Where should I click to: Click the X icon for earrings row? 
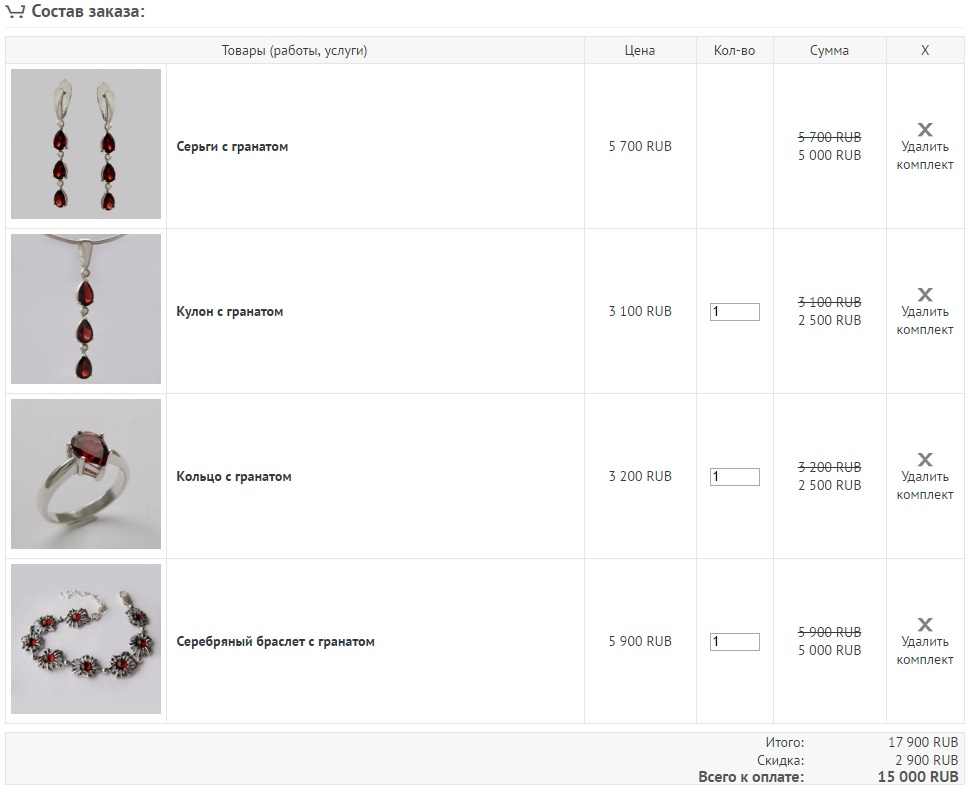click(925, 130)
